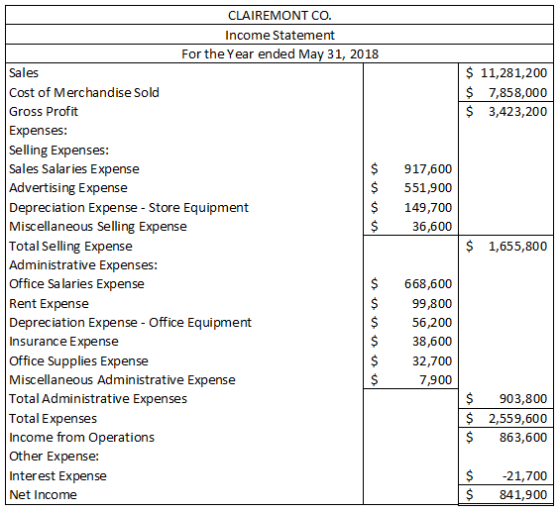This screenshot has width=560, height=512.
Task: Select Miscellaneous Selling Expense label
Action: 98,226
